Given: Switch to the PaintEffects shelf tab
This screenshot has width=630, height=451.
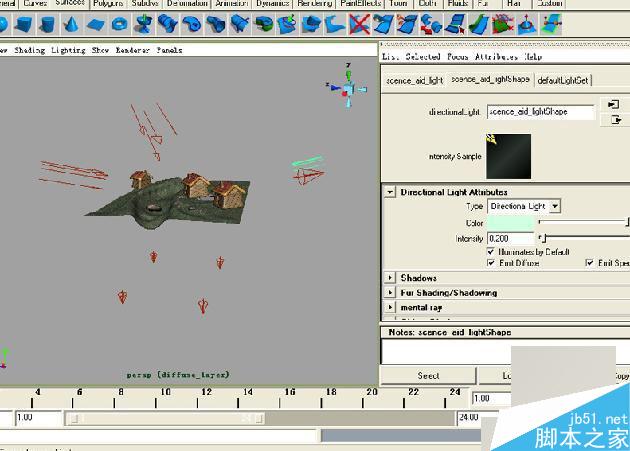Looking at the screenshot, I should tap(360, 4).
